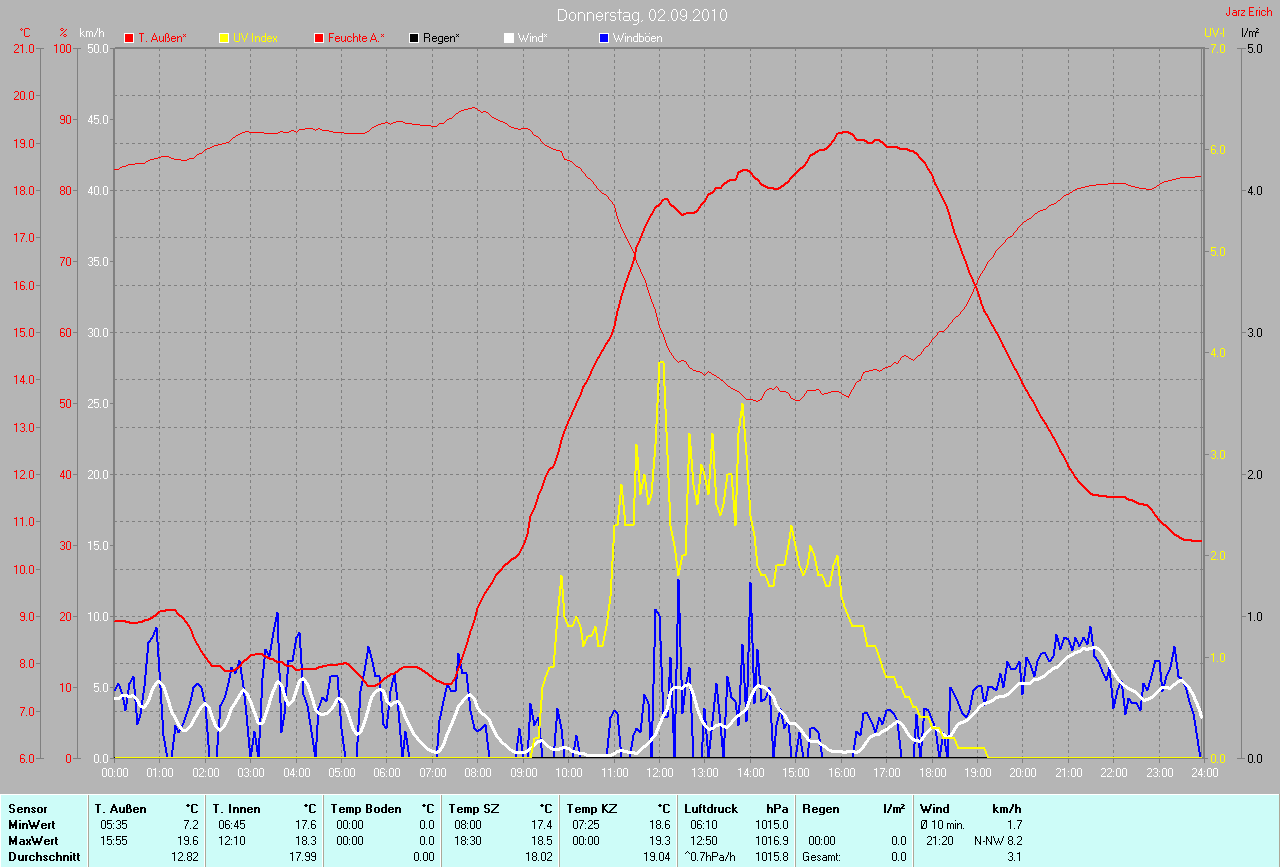Click the black Regen legend swatch
Screen dimensions: 1280x867
[414, 38]
